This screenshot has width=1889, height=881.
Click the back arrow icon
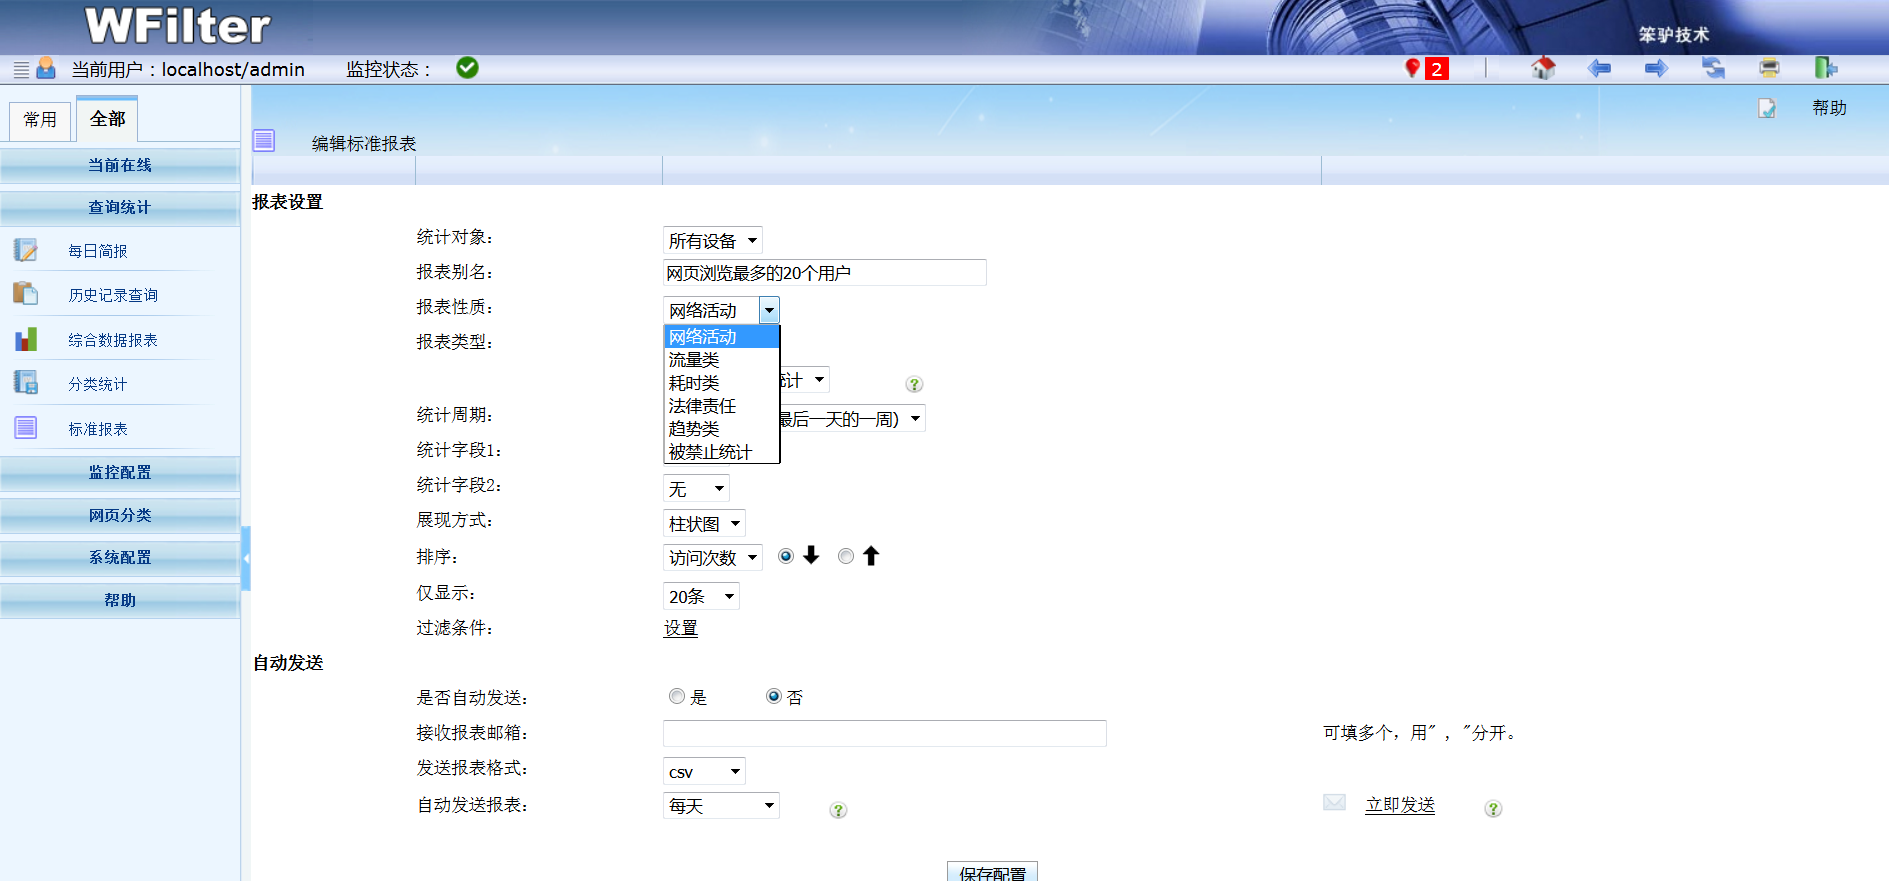pos(1599,68)
